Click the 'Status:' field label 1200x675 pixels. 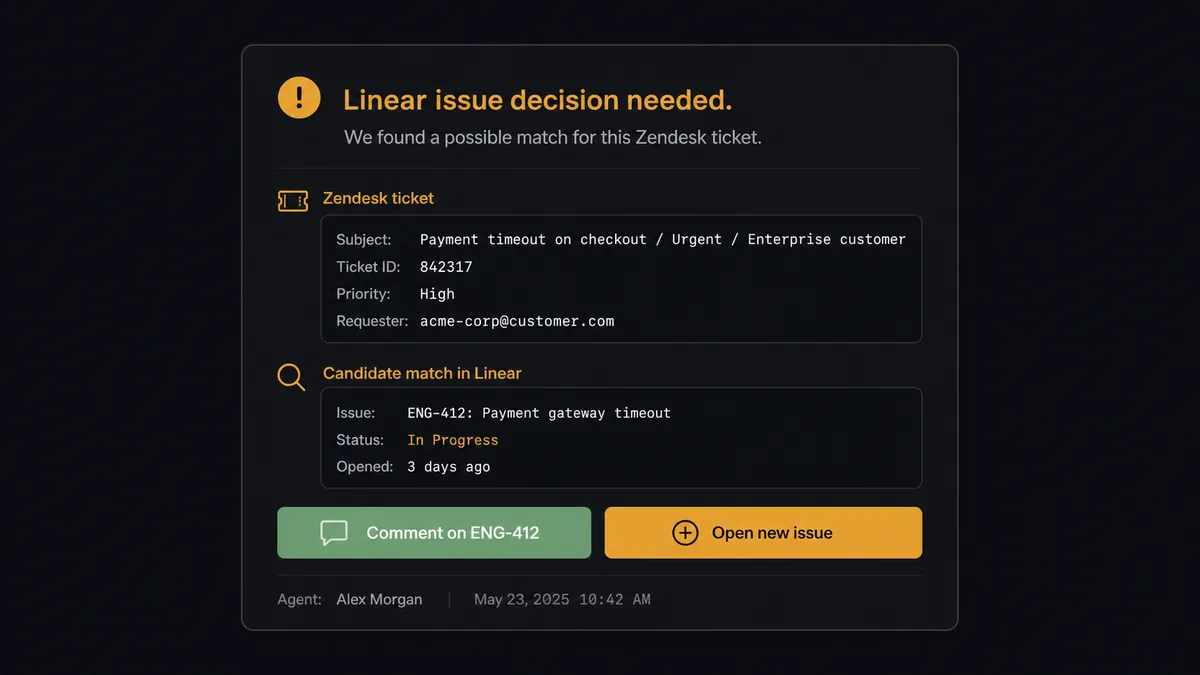tap(360, 440)
